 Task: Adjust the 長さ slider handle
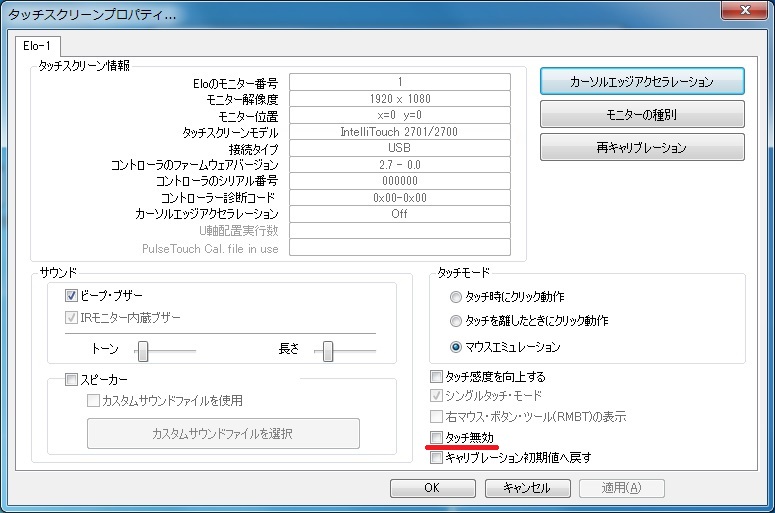point(327,350)
